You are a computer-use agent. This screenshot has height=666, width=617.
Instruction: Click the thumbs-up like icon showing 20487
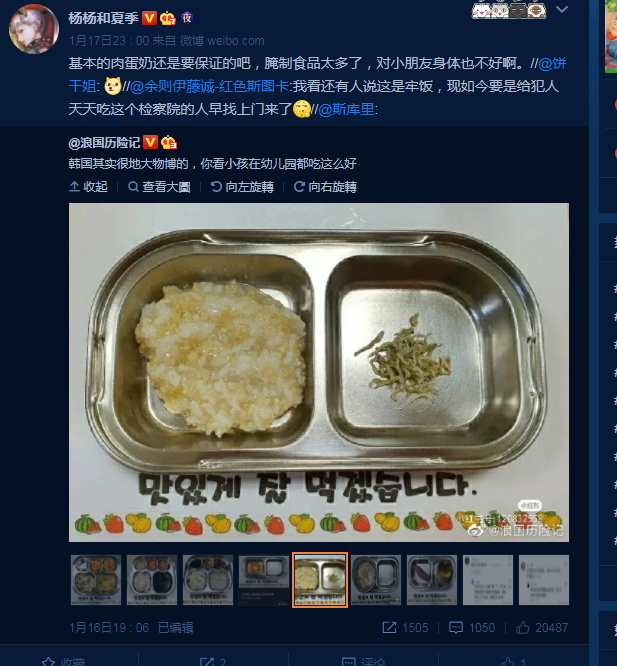(522, 627)
